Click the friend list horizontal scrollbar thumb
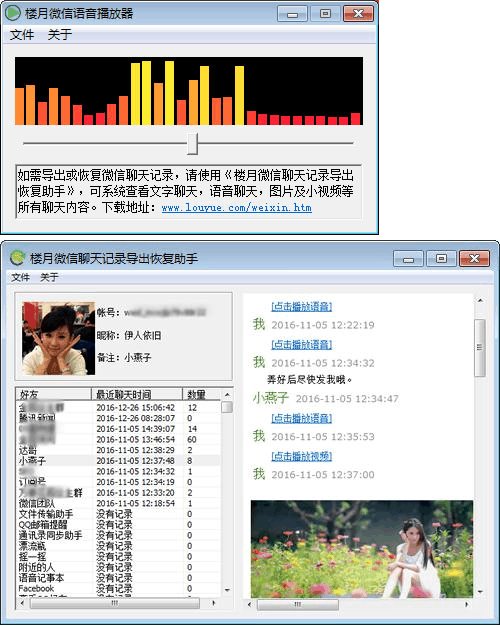 tap(115, 603)
